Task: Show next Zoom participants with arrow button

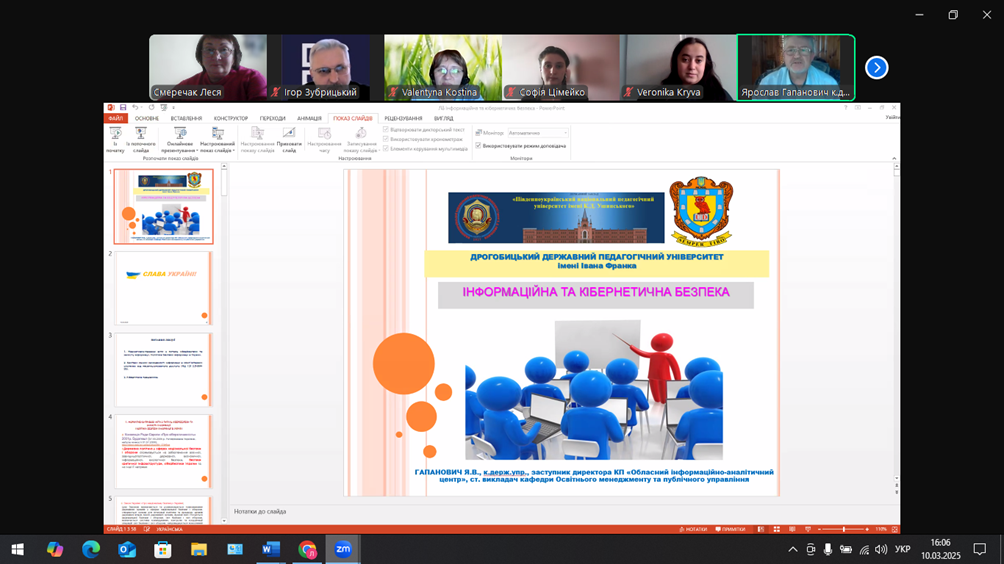Action: tap(876, 67)
